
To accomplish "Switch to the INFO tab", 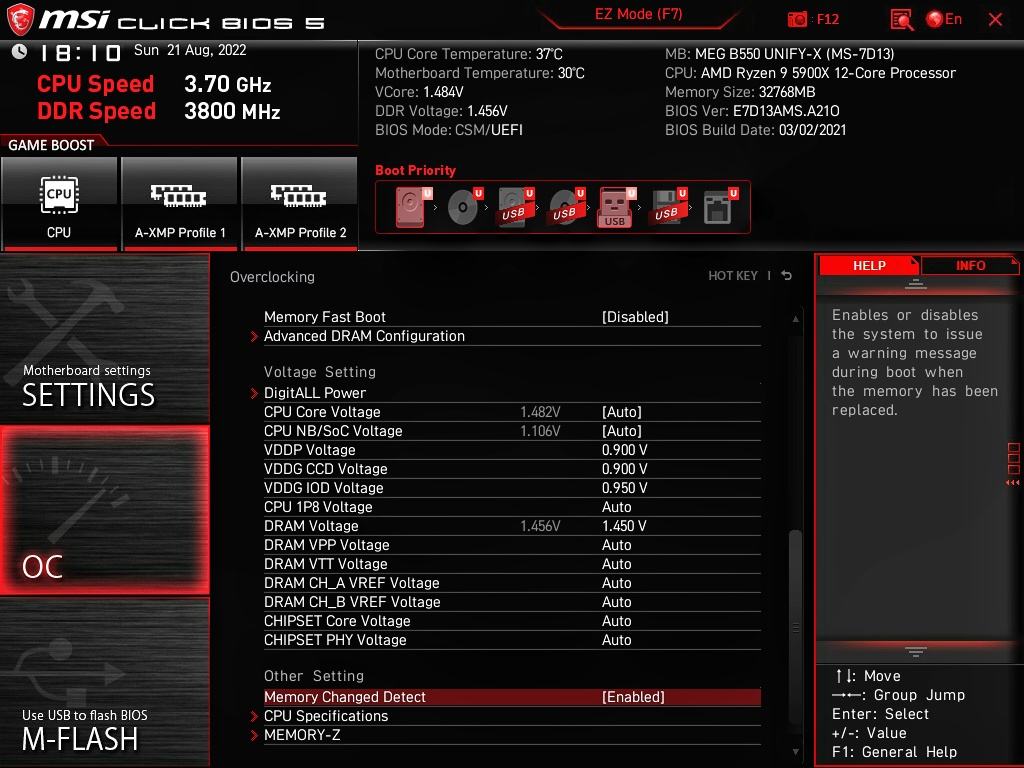I will pos(970,266).
